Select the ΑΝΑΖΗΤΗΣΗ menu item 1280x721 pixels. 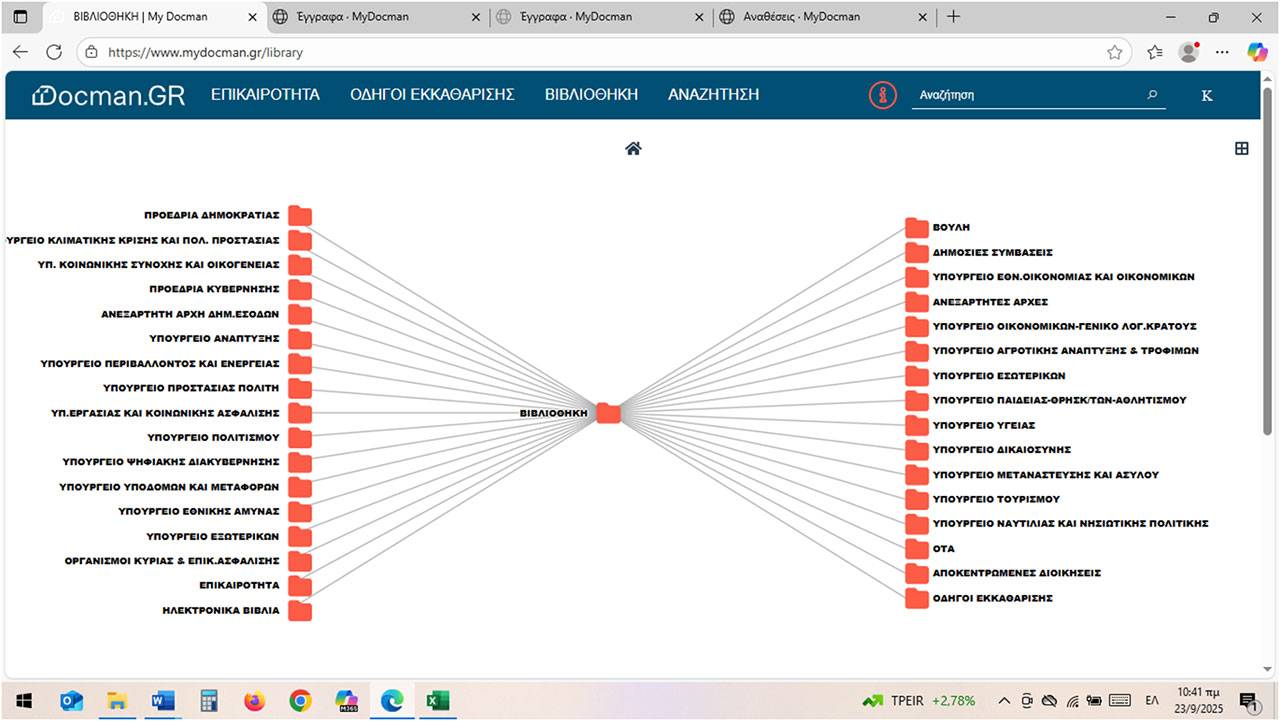tap(713, 95)
